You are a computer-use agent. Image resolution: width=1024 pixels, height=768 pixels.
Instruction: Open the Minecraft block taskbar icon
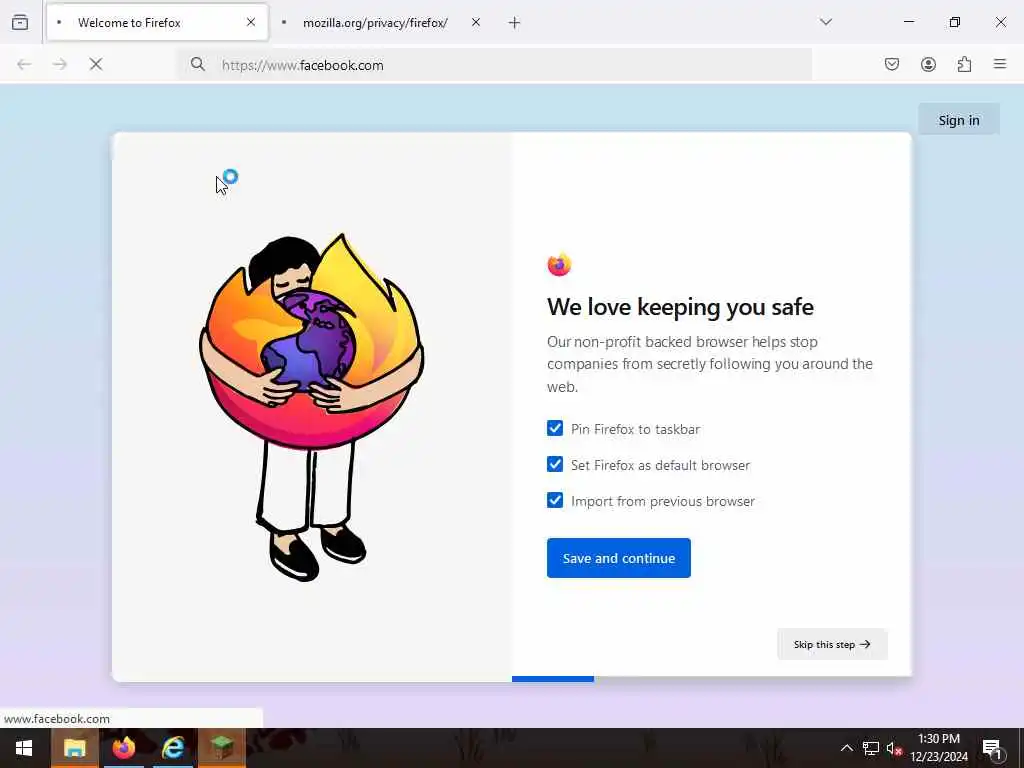222,748
